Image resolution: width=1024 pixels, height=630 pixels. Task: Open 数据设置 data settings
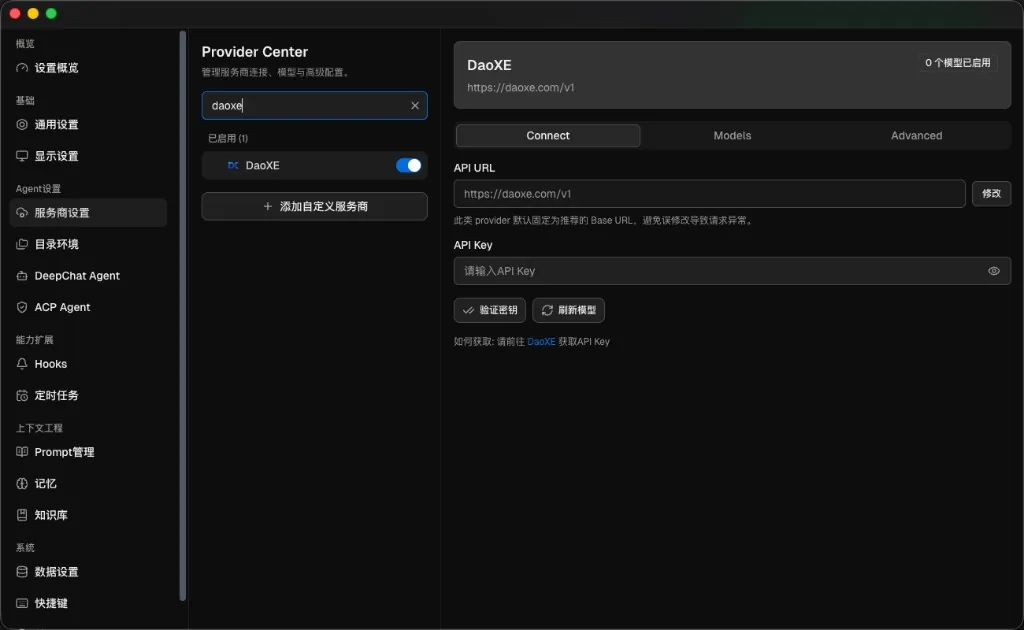[x=88, y=571]
